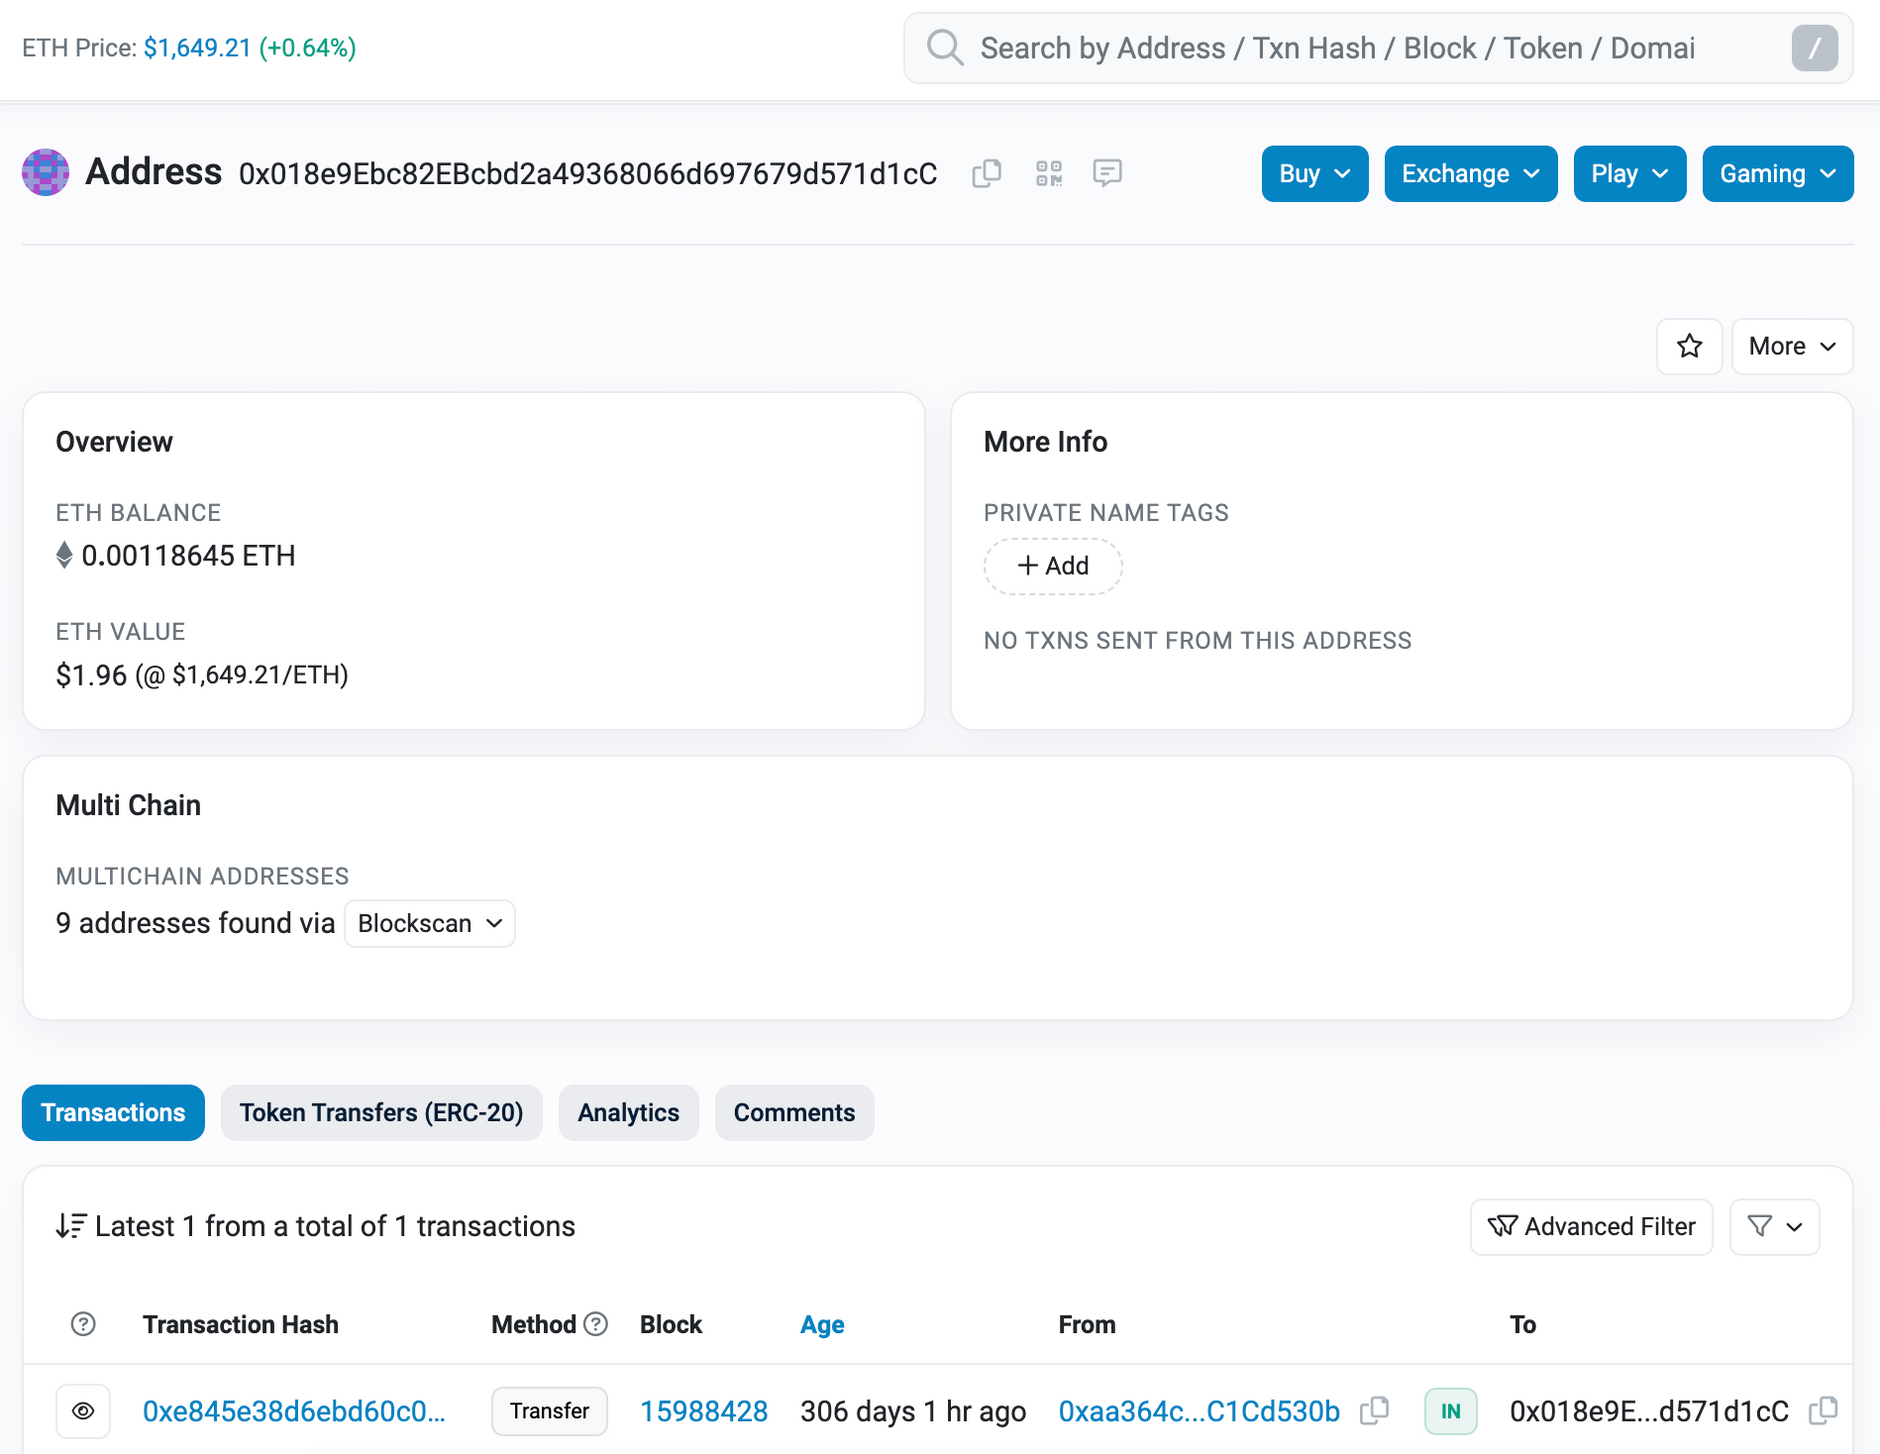The width and height of the screenshot is (1880, 1454).
Task: Open the Method column help icon
Action: (597, 1324)
